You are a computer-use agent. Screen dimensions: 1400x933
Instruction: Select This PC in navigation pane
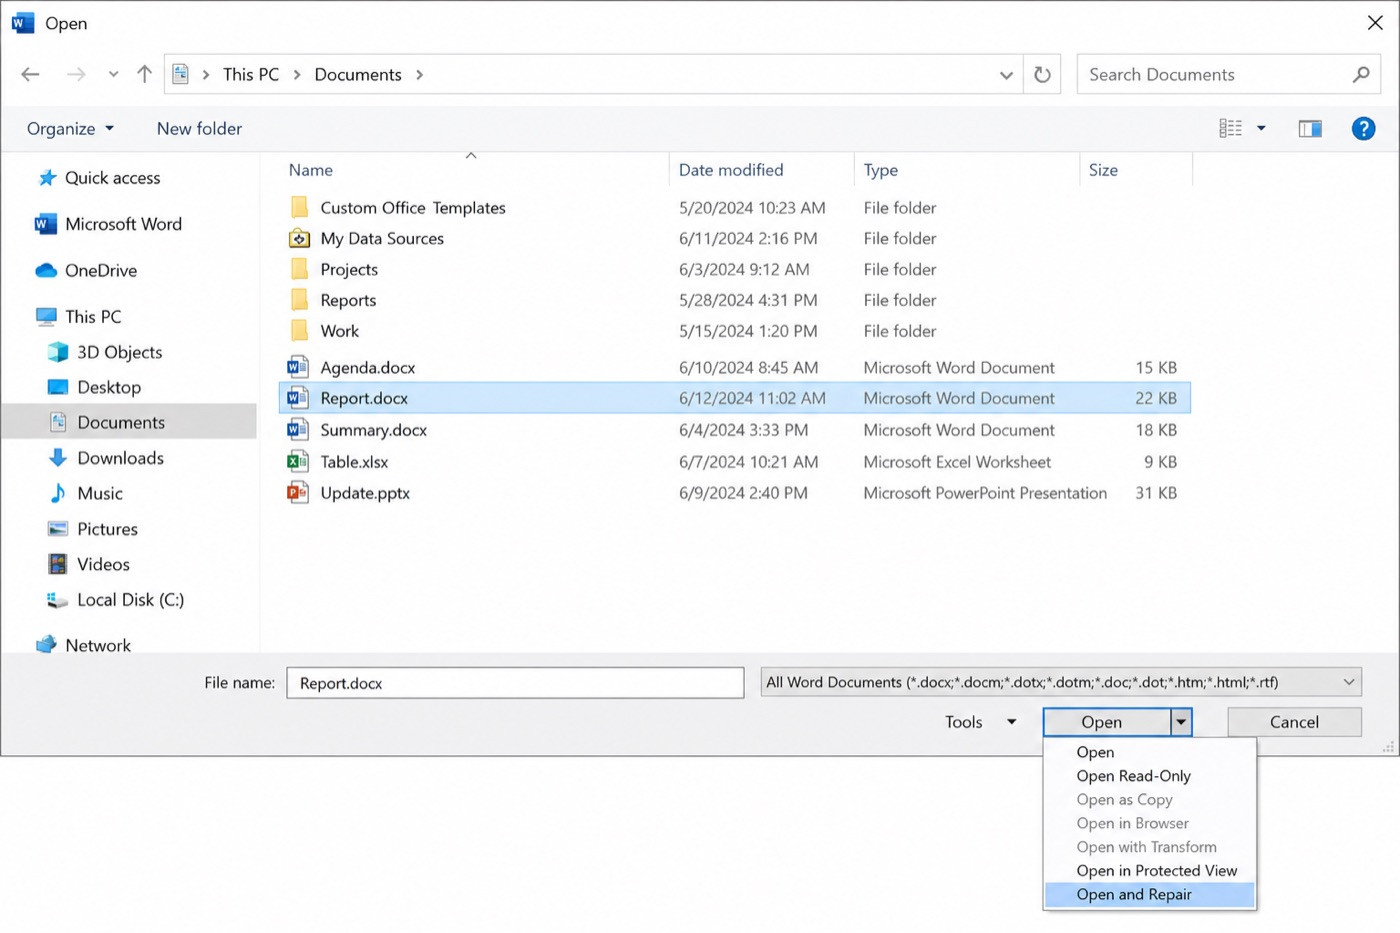[78, 316]
